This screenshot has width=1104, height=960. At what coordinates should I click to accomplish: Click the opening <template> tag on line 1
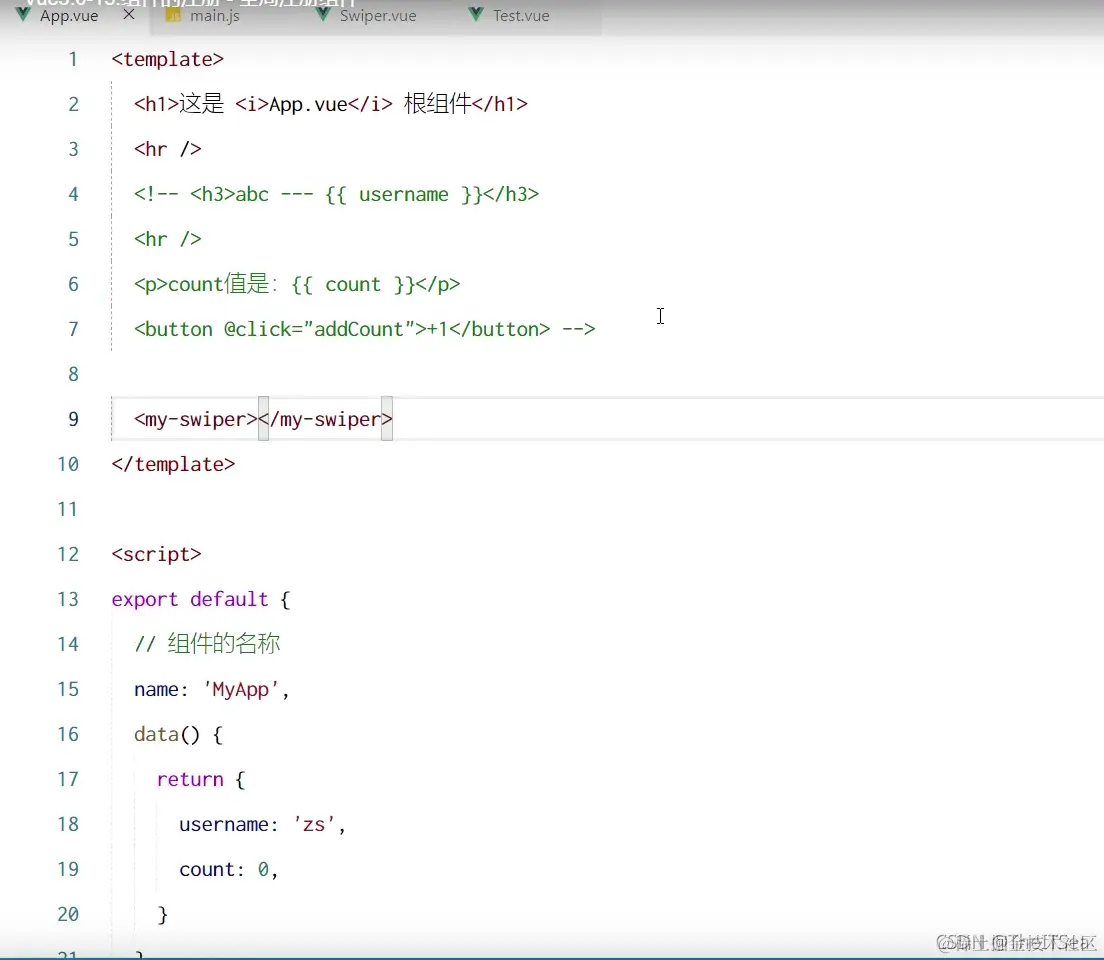click(x=168, y=59)
